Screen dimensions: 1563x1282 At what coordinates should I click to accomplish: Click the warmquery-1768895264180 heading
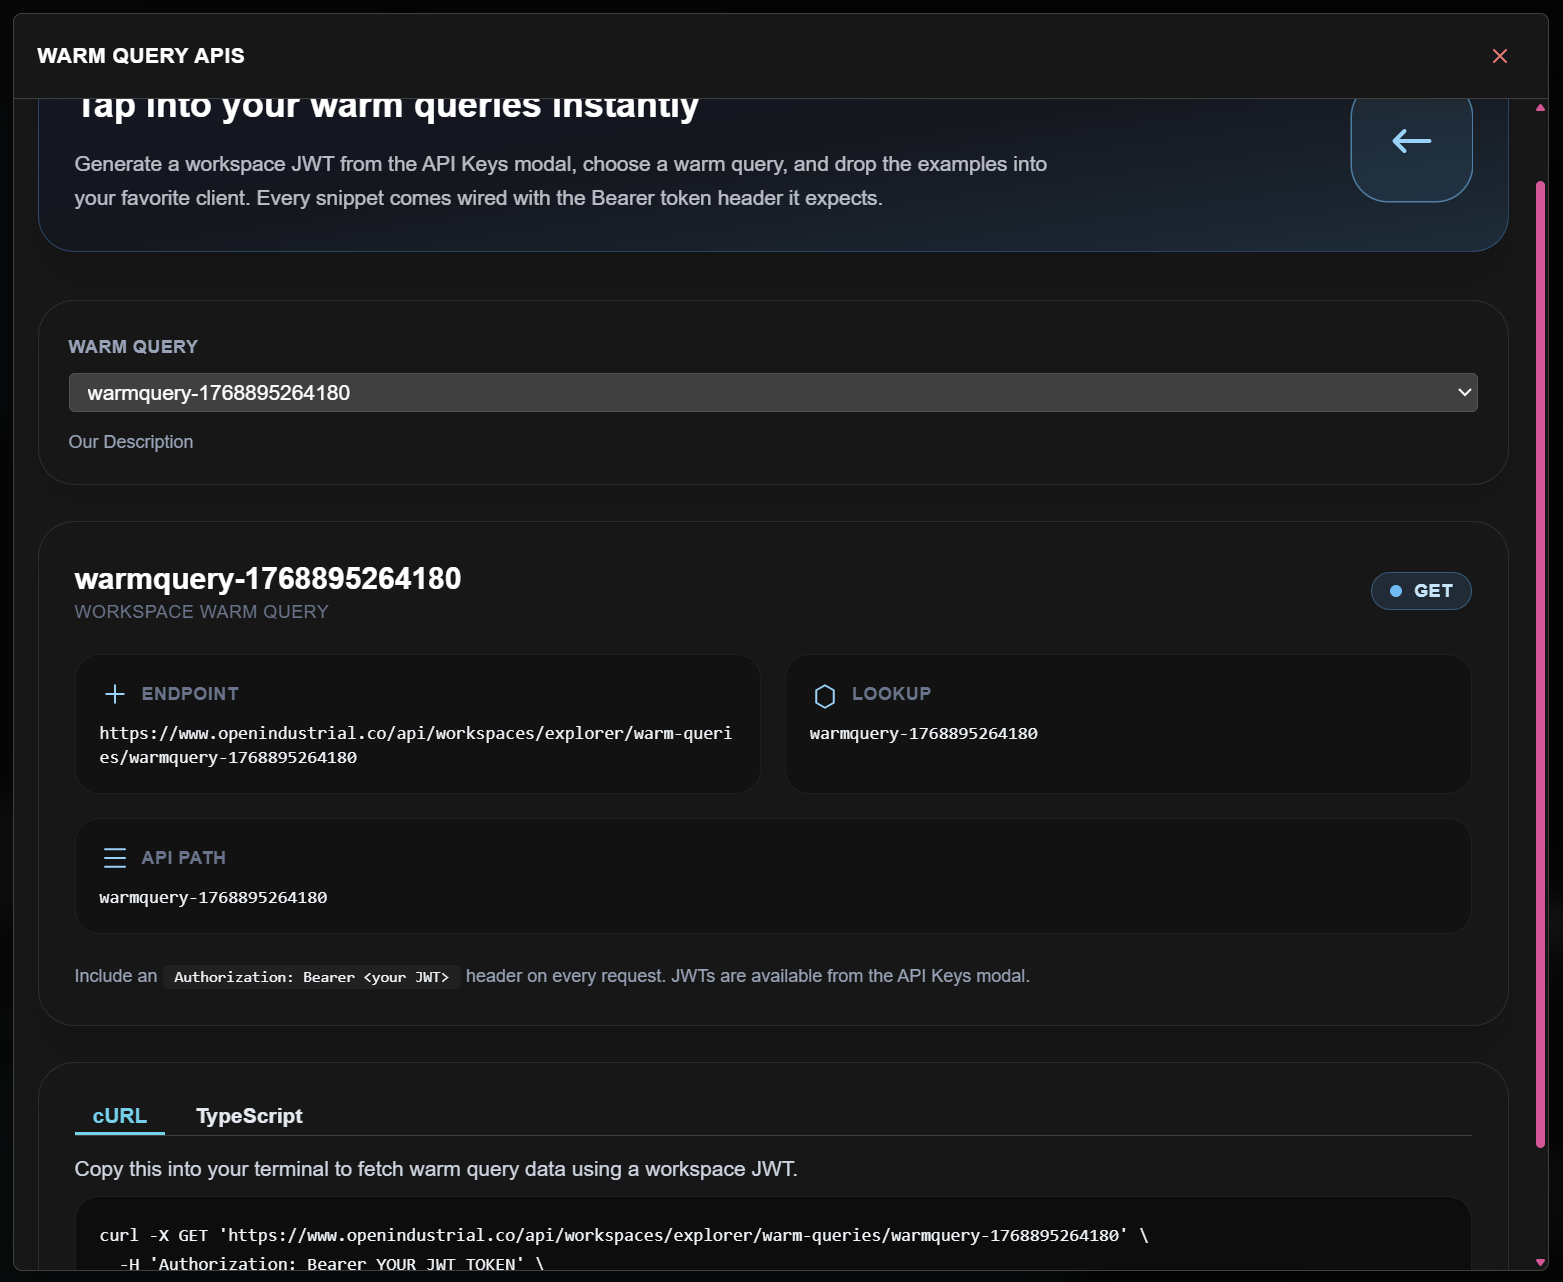tap(268, 579)
